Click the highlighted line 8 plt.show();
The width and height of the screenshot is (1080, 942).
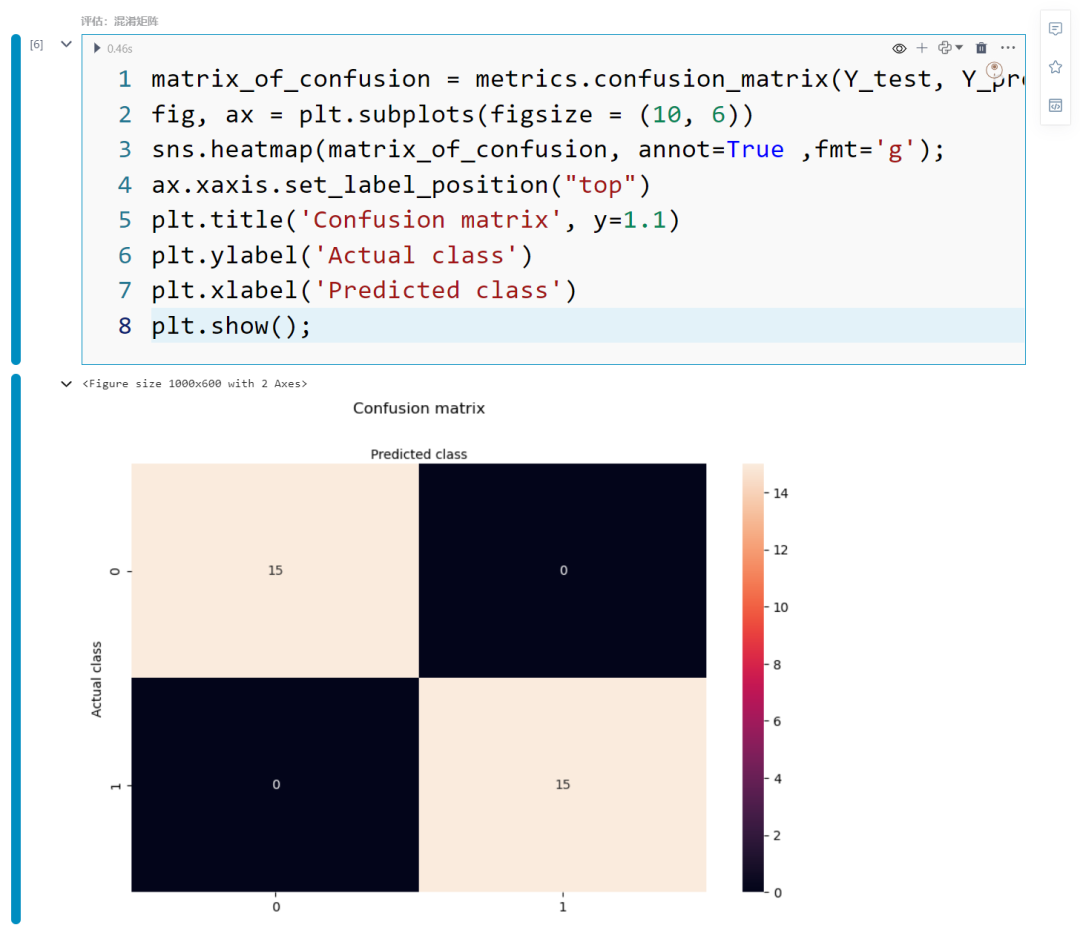(587, 326)
